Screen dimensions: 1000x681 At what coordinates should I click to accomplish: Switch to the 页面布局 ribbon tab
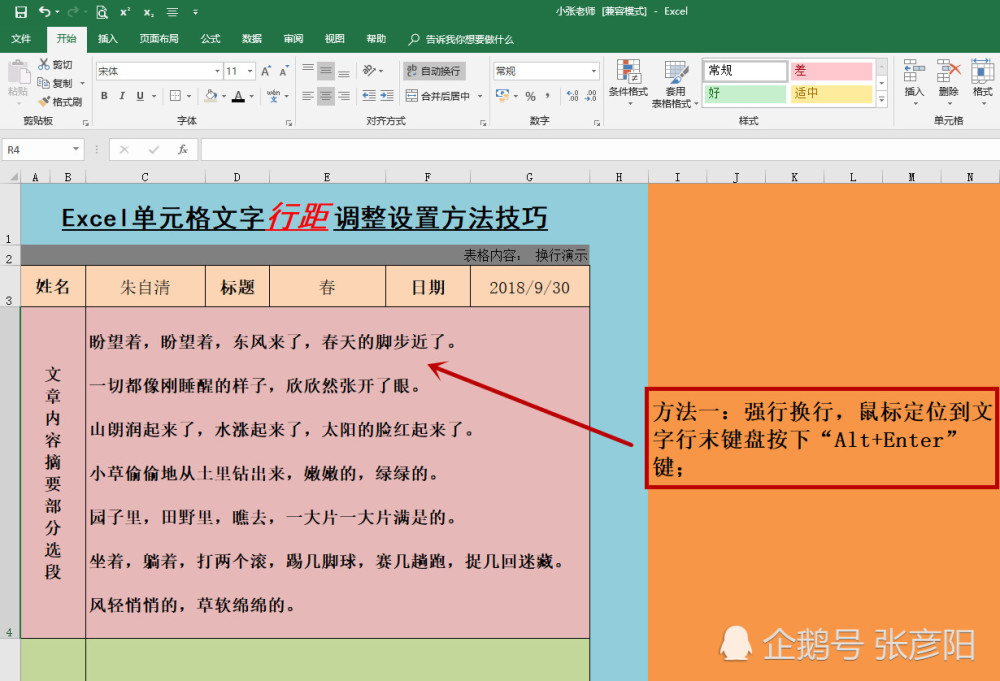(x=159, y=39)
